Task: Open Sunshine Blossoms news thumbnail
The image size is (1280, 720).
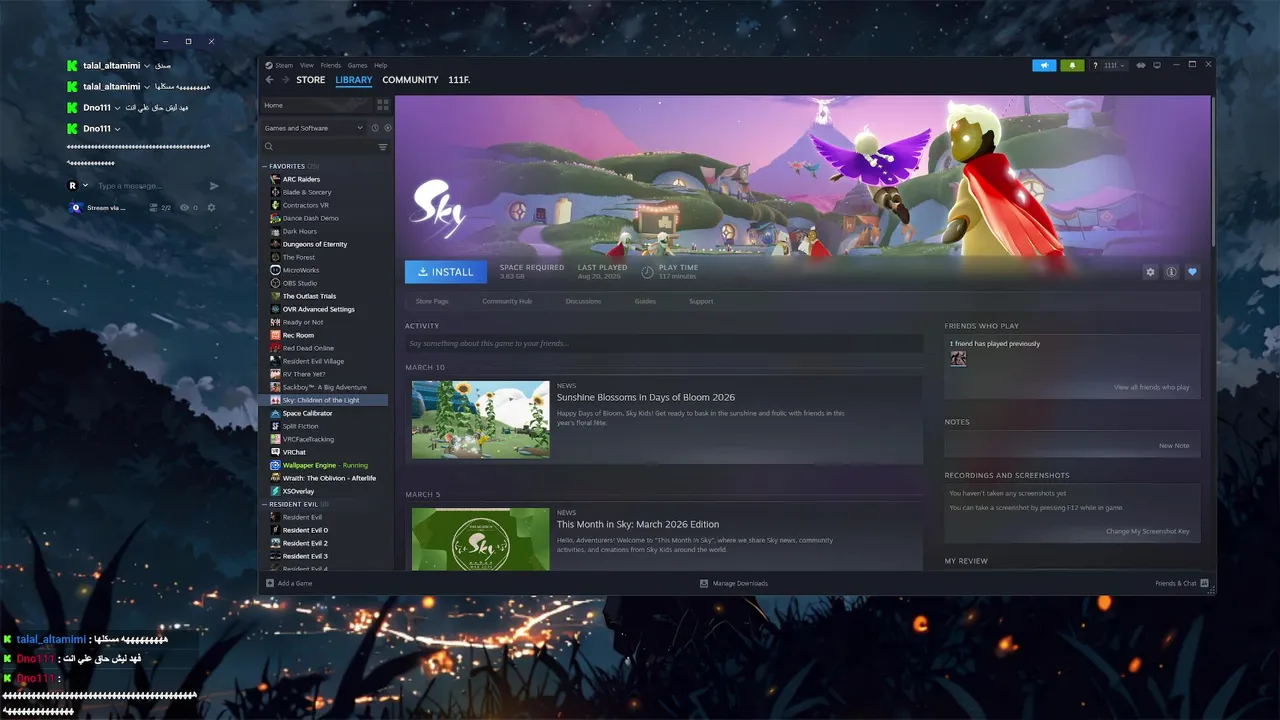Action: 480,419
